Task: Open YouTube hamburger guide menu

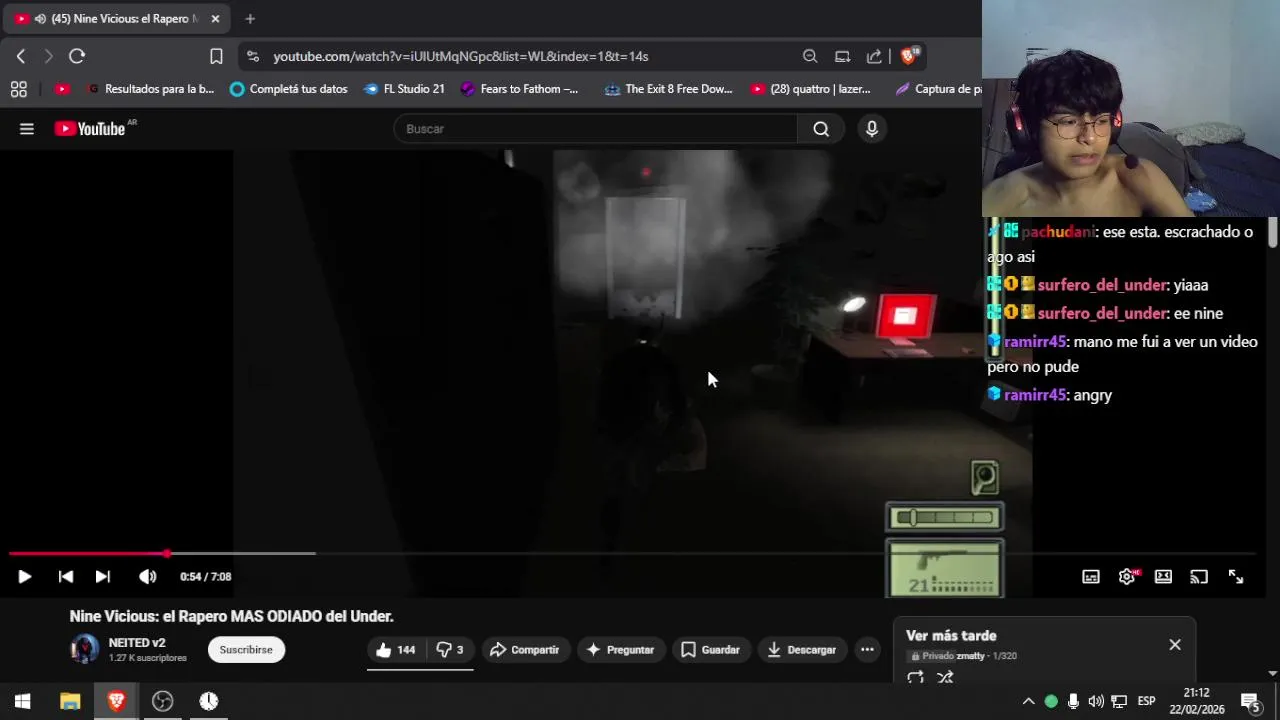Action: [x=27, y=129]
